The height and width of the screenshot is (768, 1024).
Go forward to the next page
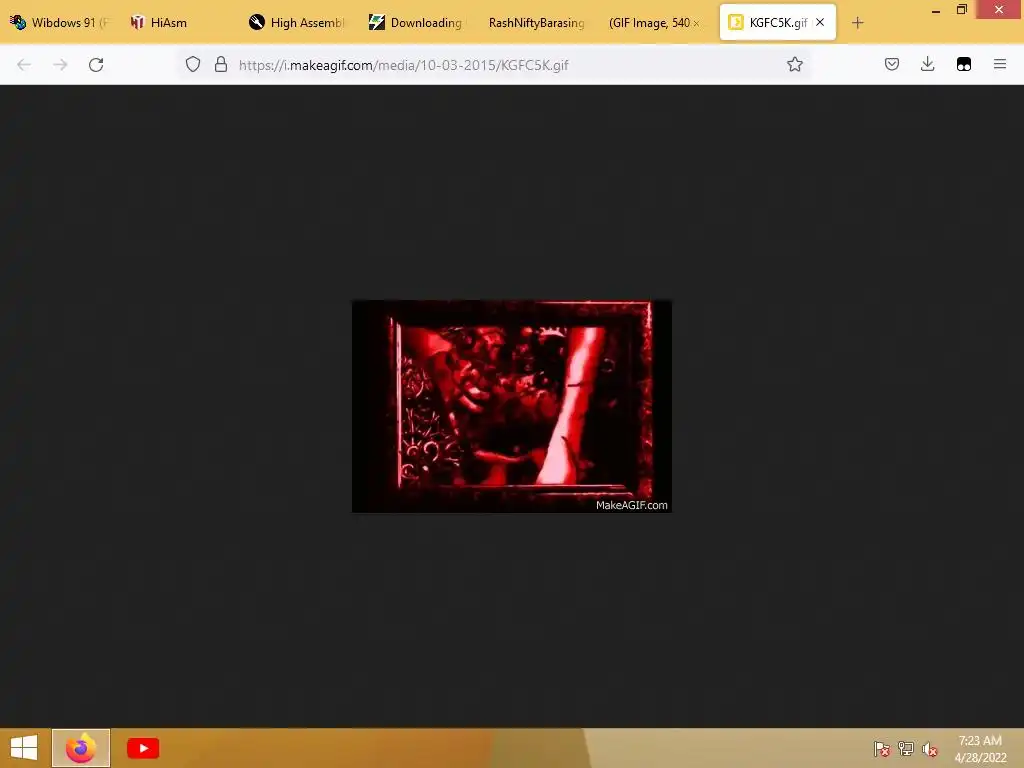click(x=60, y=65)
